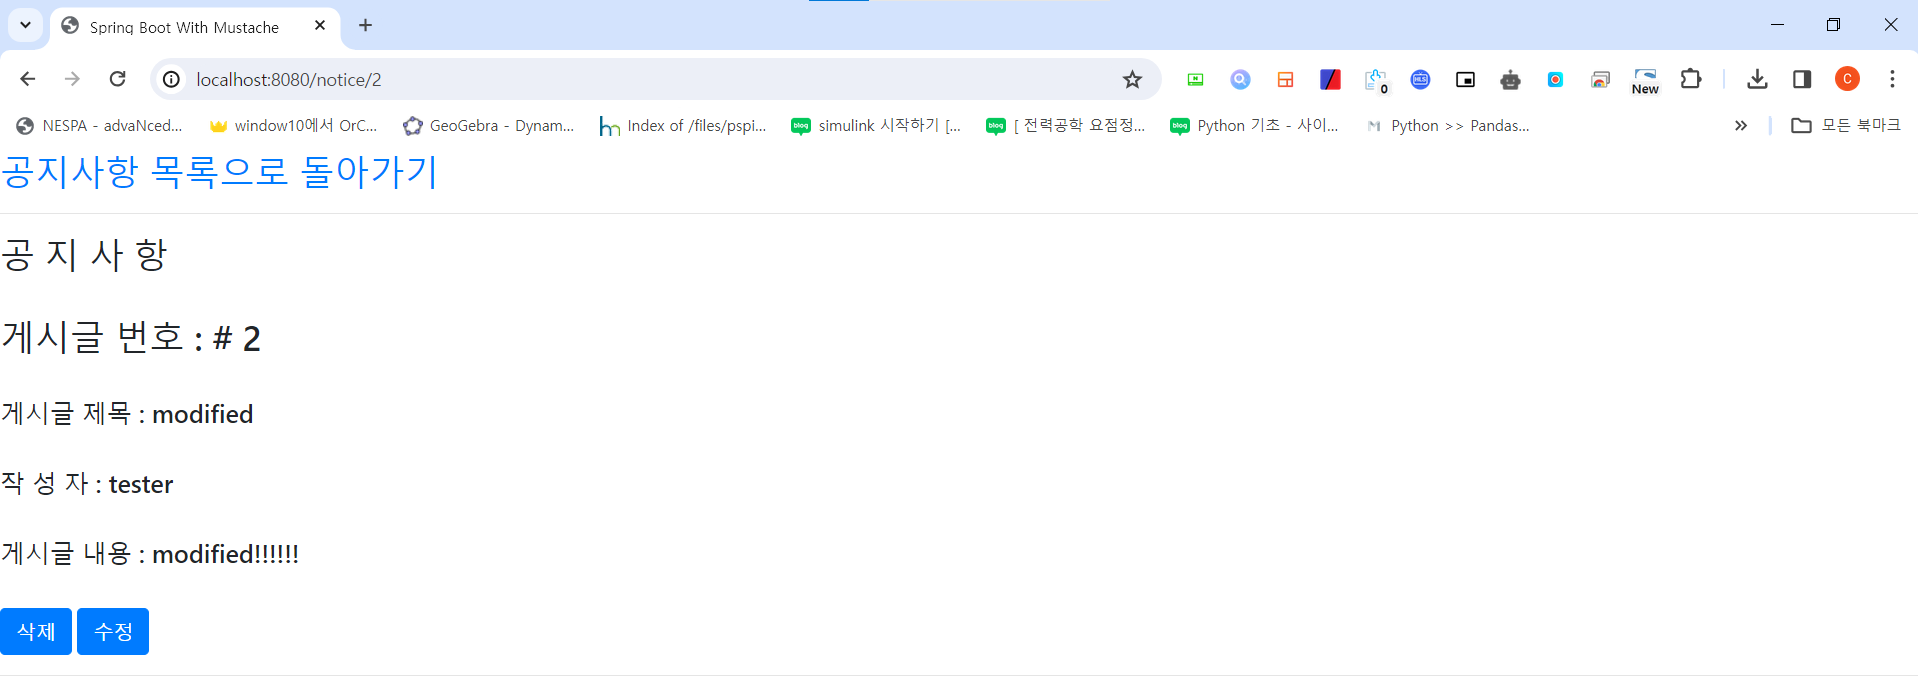The height and width of the screenshot is (680, 1918).
Task: Restore down the browser window
Action: pos(1833,25)
